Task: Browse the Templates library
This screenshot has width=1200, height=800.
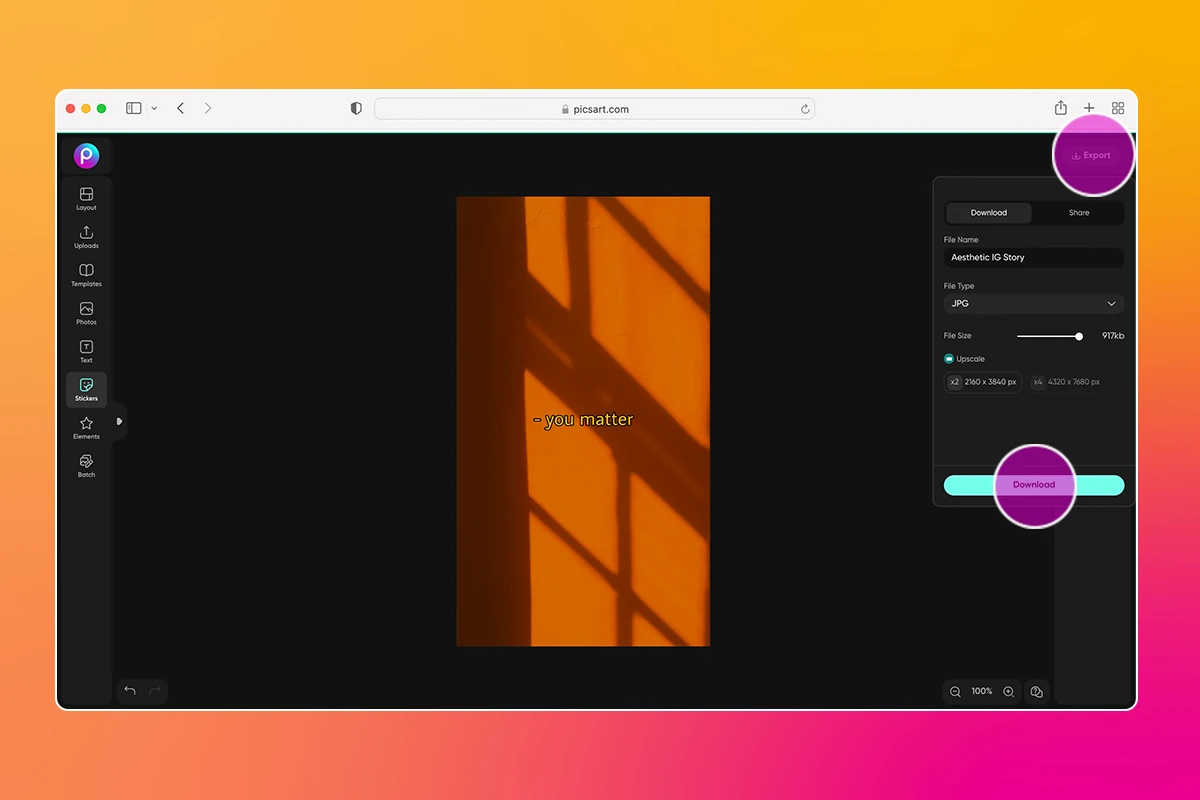Action: (86, 274)
